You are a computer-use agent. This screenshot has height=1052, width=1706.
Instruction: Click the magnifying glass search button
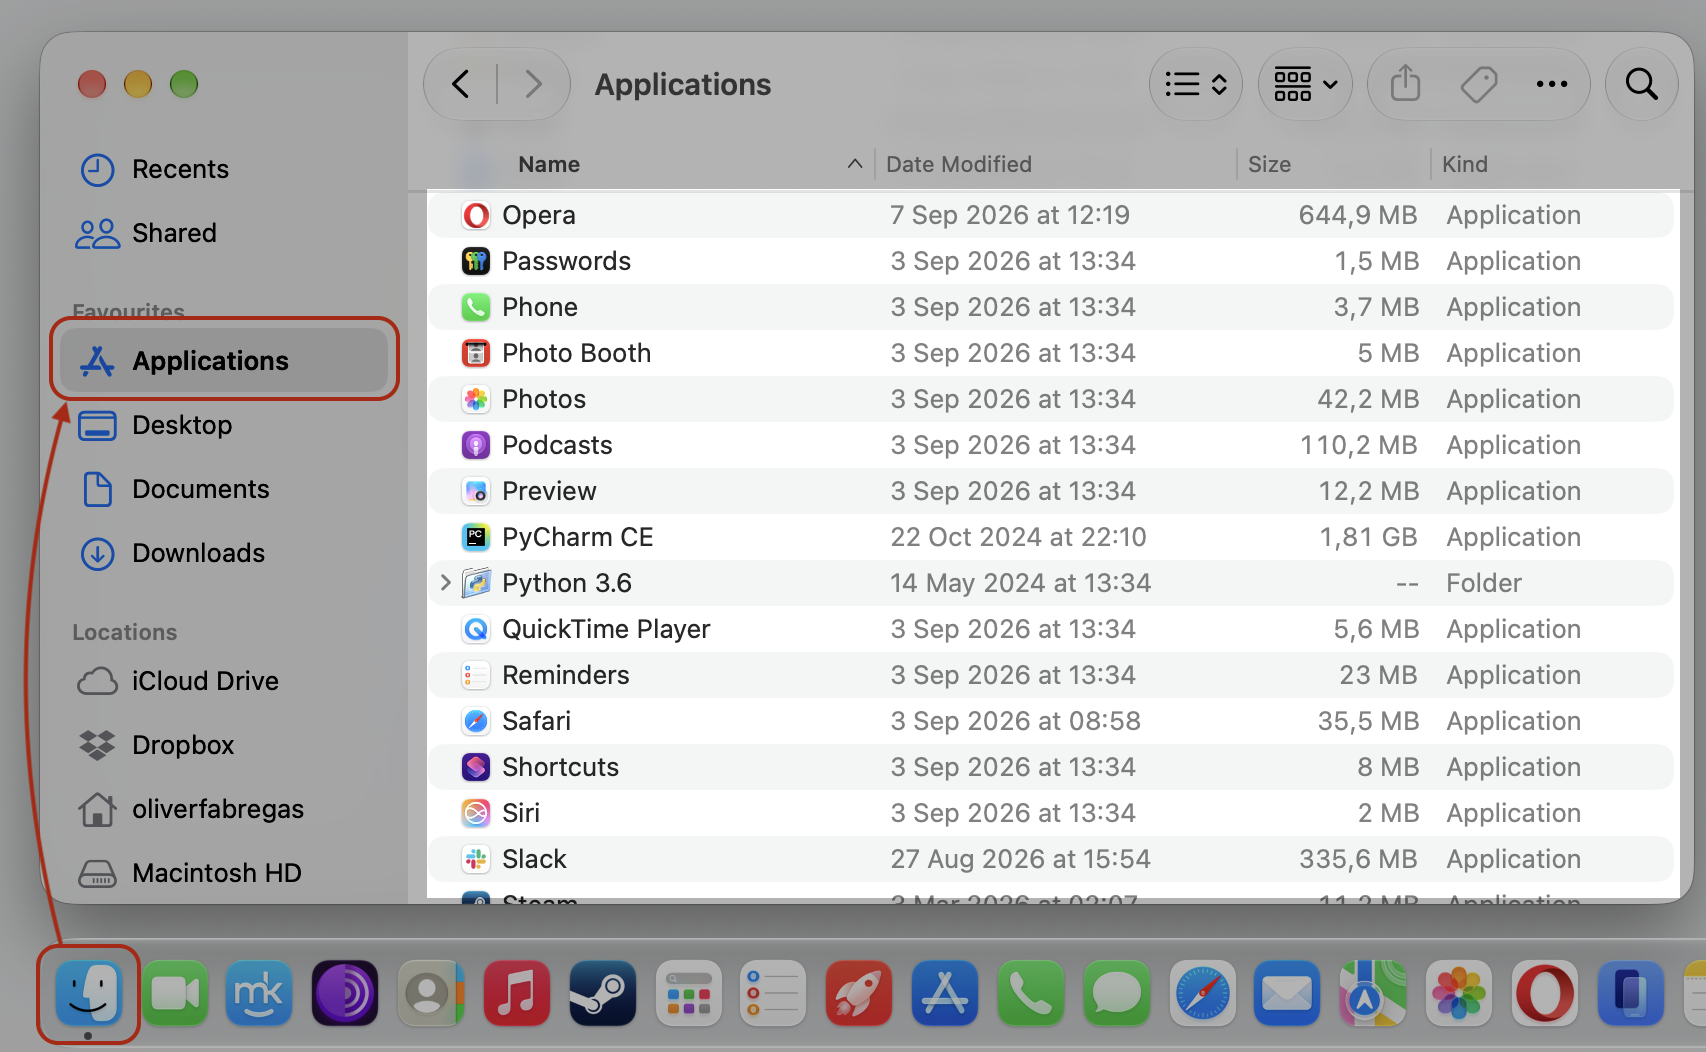click(x=1642, y=84)
